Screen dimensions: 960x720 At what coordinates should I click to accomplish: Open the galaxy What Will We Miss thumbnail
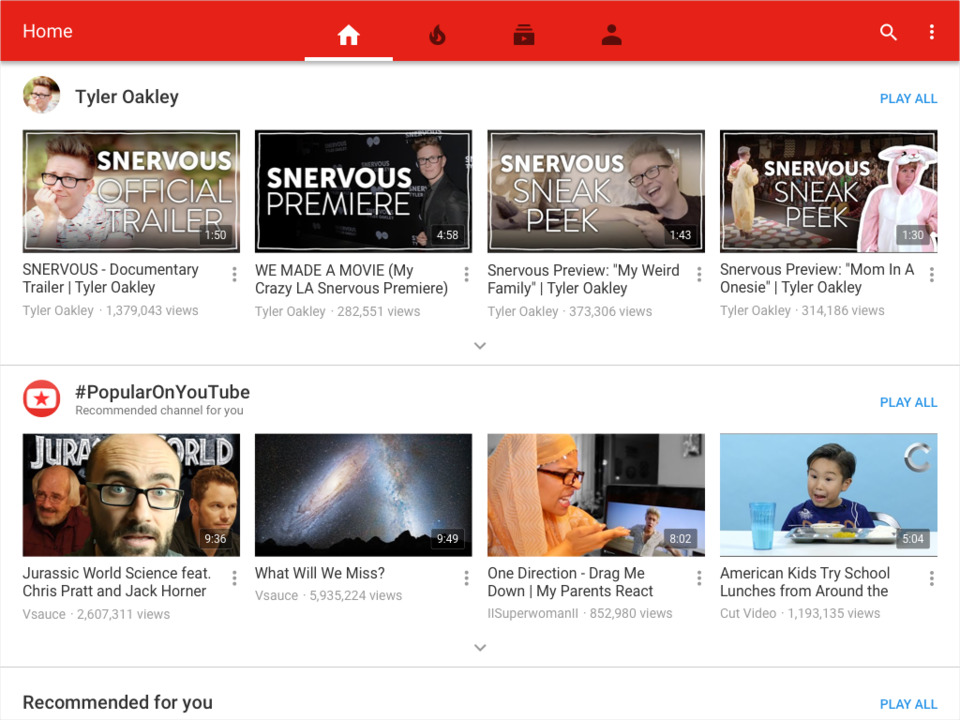363,495
